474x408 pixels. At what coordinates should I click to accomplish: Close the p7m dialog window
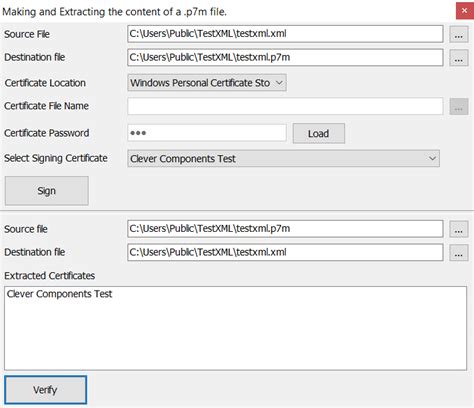(464, 11)
